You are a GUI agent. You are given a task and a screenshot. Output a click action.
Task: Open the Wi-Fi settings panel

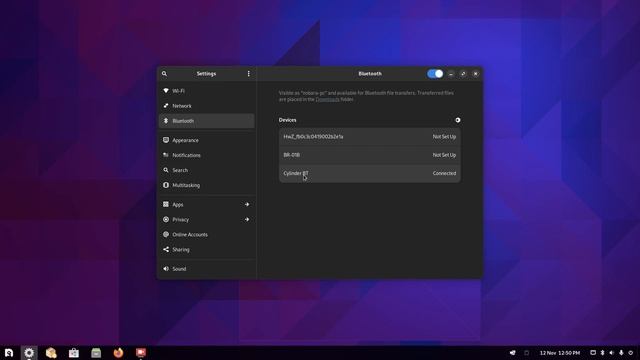coord(207,91)
